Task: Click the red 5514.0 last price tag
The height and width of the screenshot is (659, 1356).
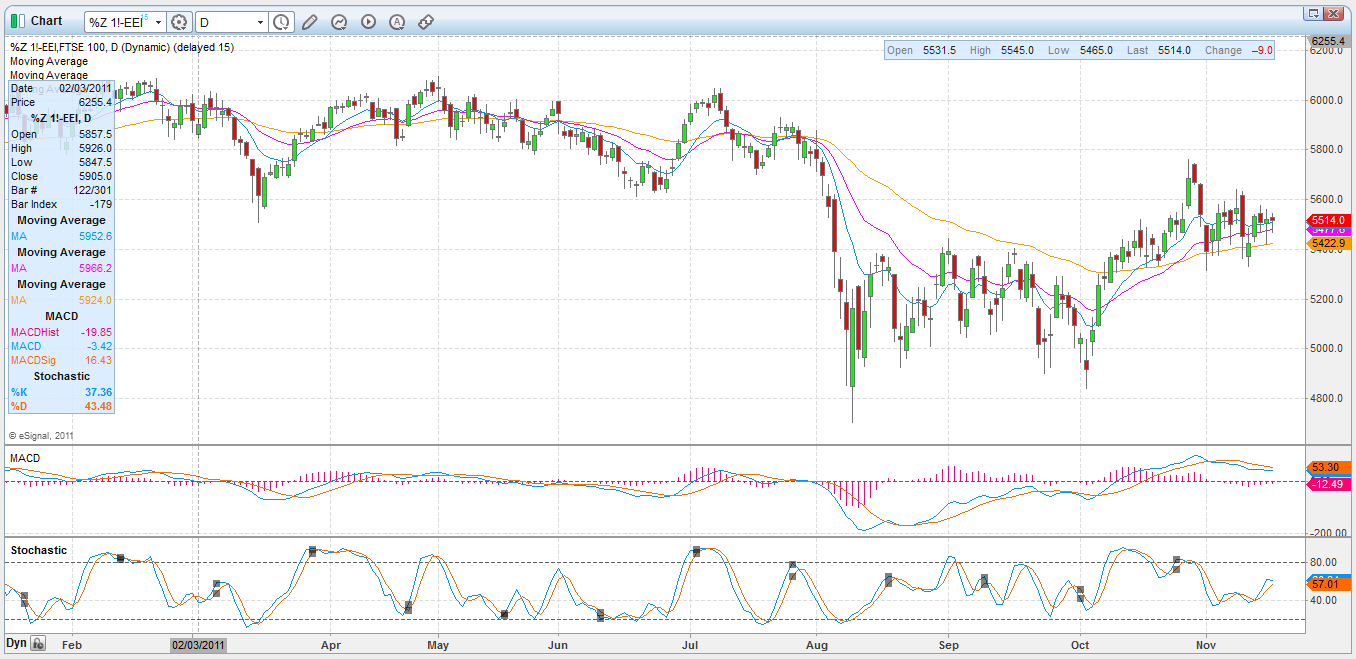Action: click(1329, 220)
